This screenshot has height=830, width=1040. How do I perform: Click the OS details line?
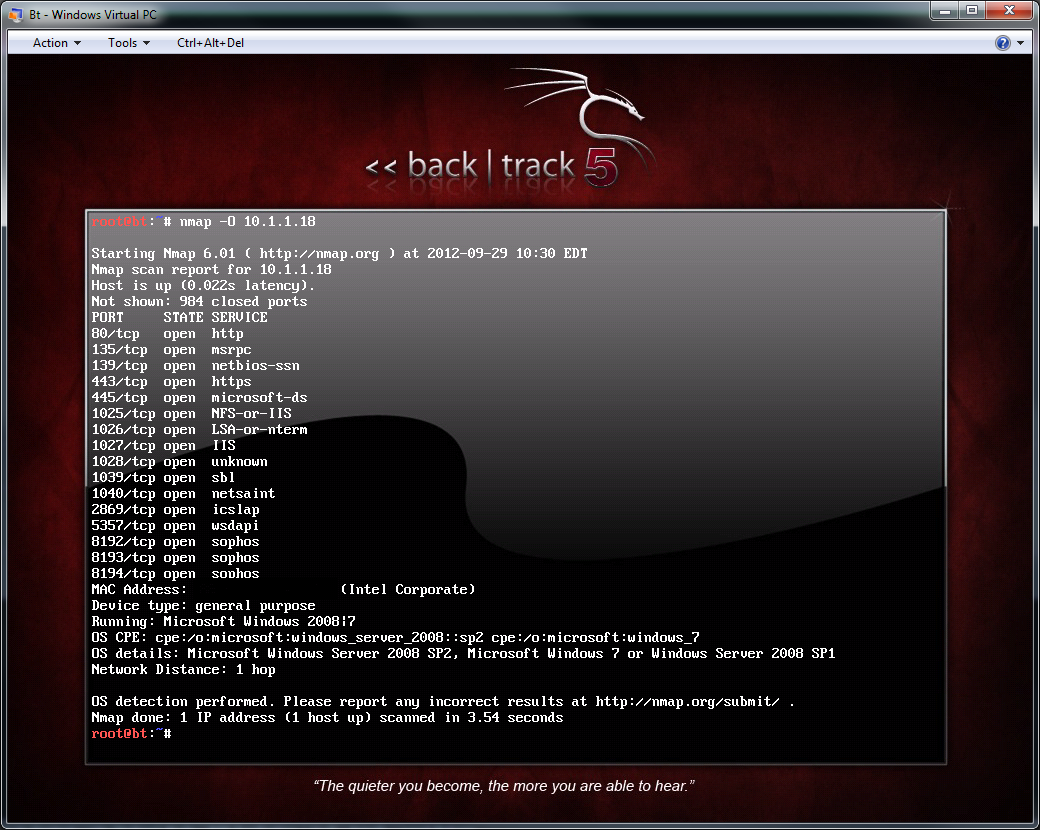click(x=463, y=654)
